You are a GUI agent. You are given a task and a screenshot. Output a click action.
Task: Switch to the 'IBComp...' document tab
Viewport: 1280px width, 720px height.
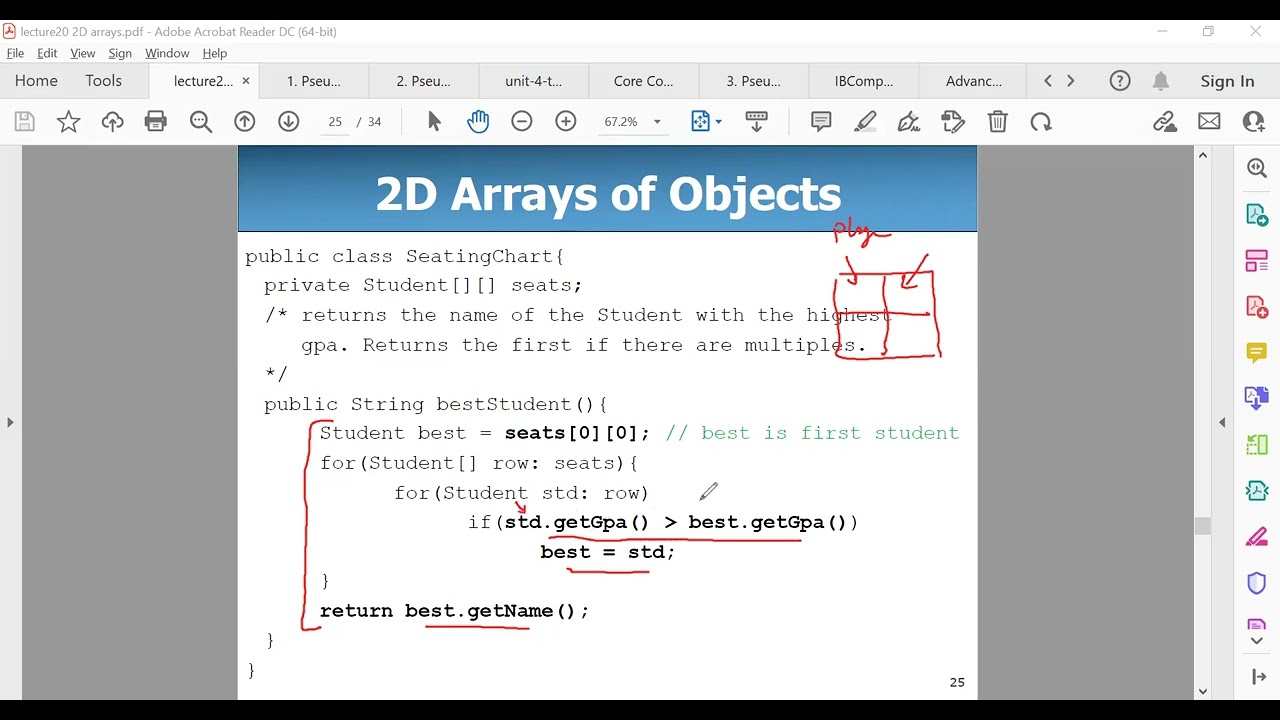864,81
